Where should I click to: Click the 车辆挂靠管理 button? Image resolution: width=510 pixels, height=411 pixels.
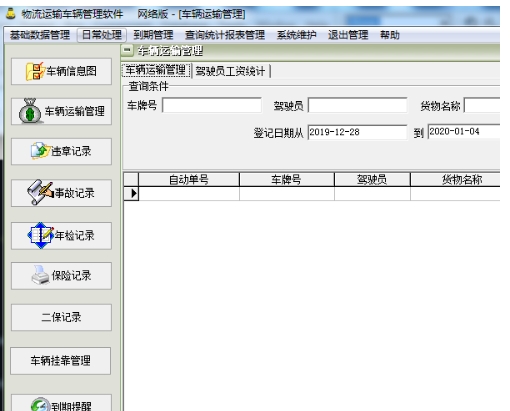click(61, 361)
